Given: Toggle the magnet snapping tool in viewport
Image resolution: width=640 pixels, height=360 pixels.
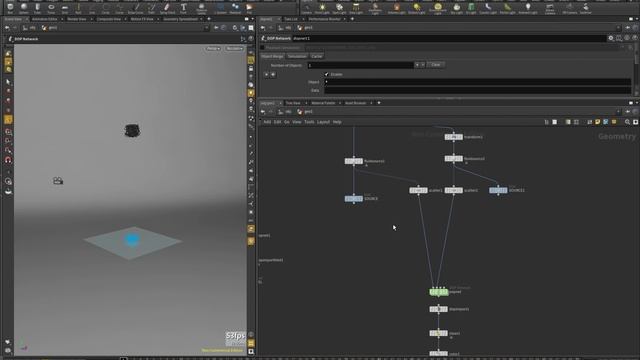Looking at the screenshot, I should 8,160.
